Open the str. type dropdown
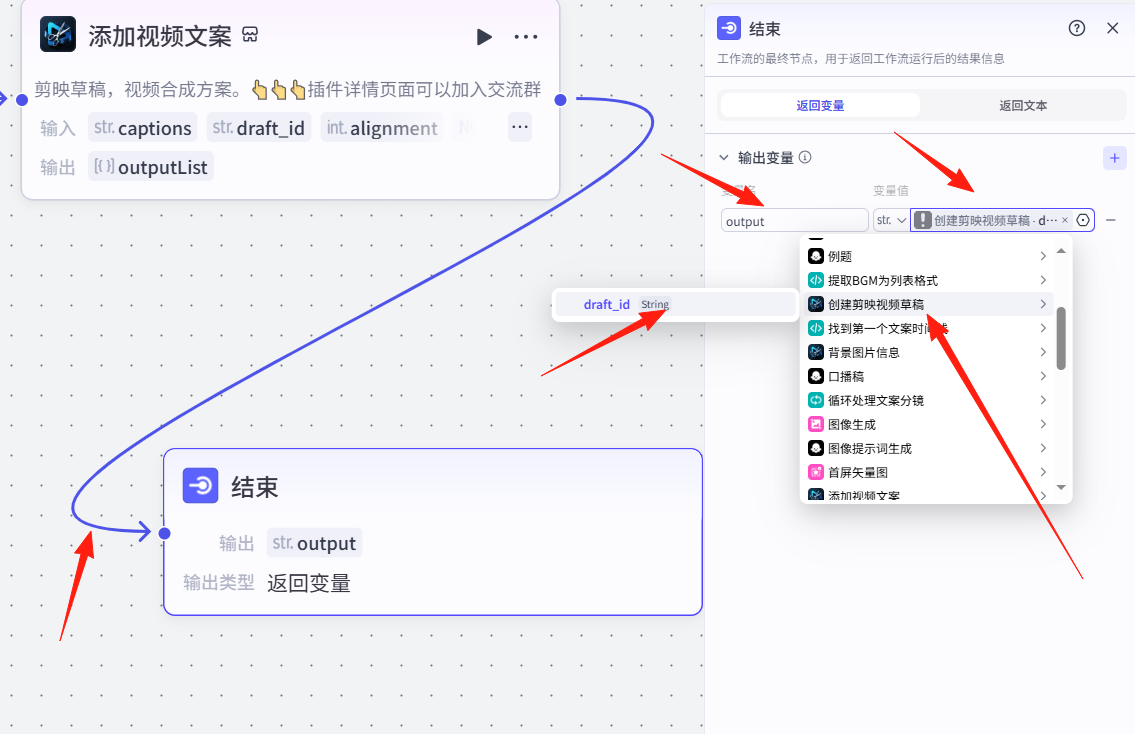The width and height of the screenshot is (1135, 734). click(x=891, y=220)
